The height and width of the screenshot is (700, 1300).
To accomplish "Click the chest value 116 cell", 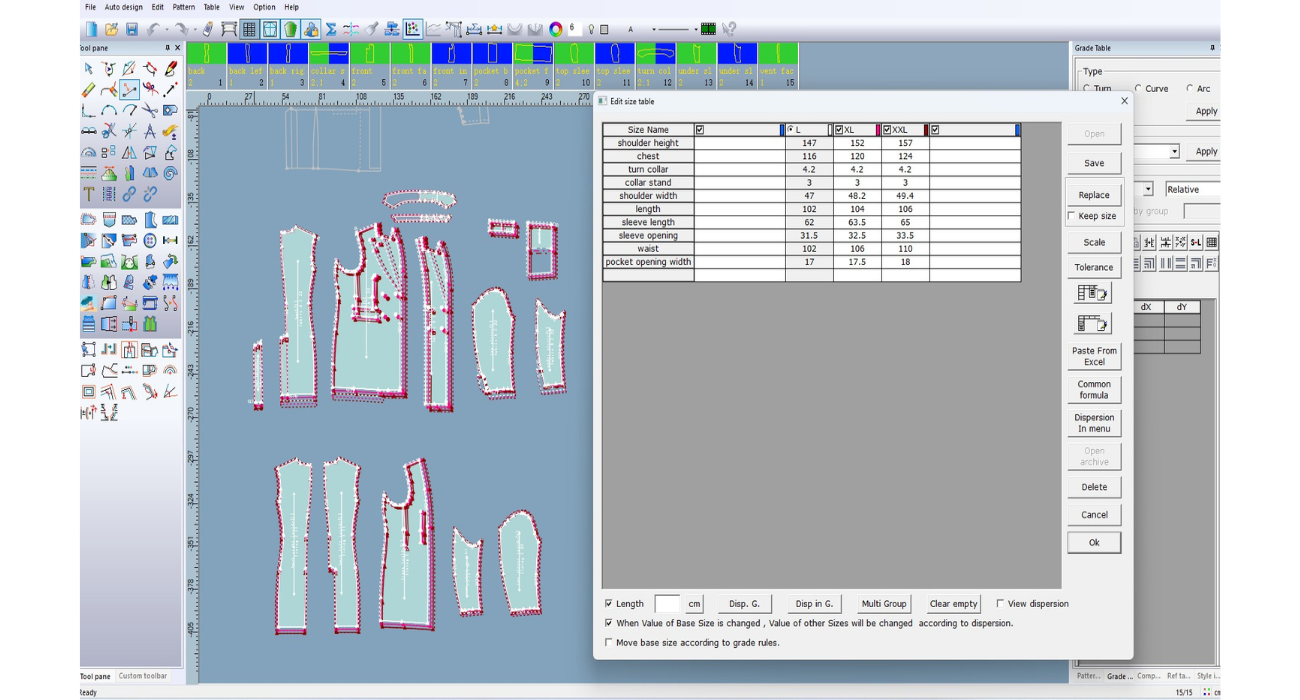I will [809, 156].
